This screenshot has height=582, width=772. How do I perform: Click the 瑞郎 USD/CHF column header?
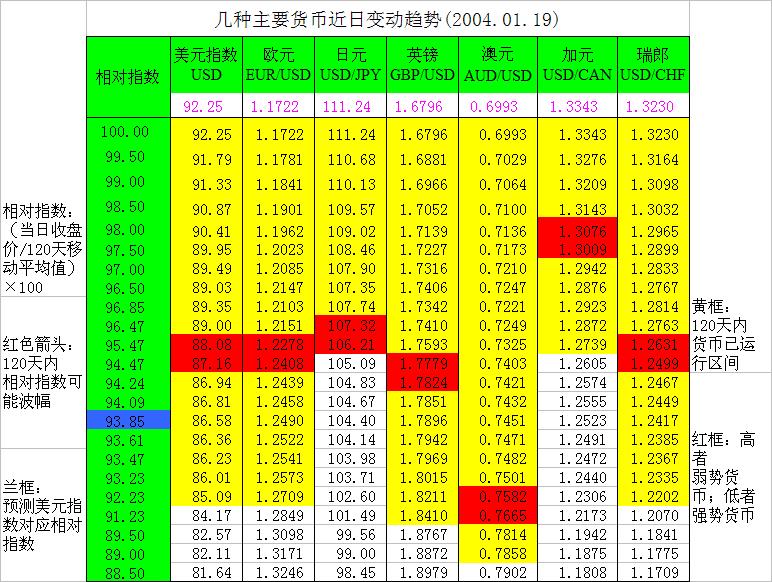(x=653, y=65)
